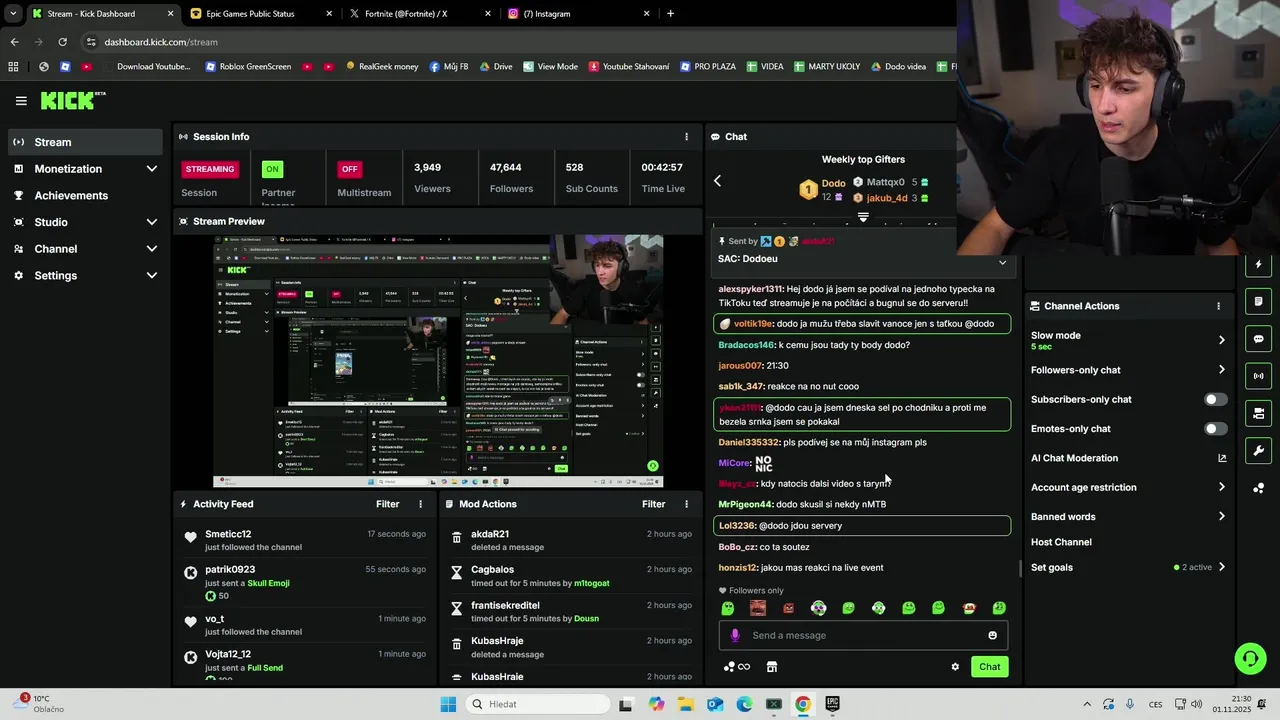Click the channel points infinity icon

point(737,667)
